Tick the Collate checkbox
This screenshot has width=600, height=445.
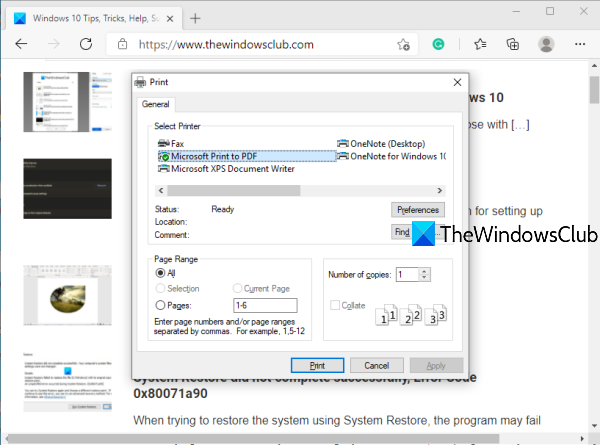335,305
